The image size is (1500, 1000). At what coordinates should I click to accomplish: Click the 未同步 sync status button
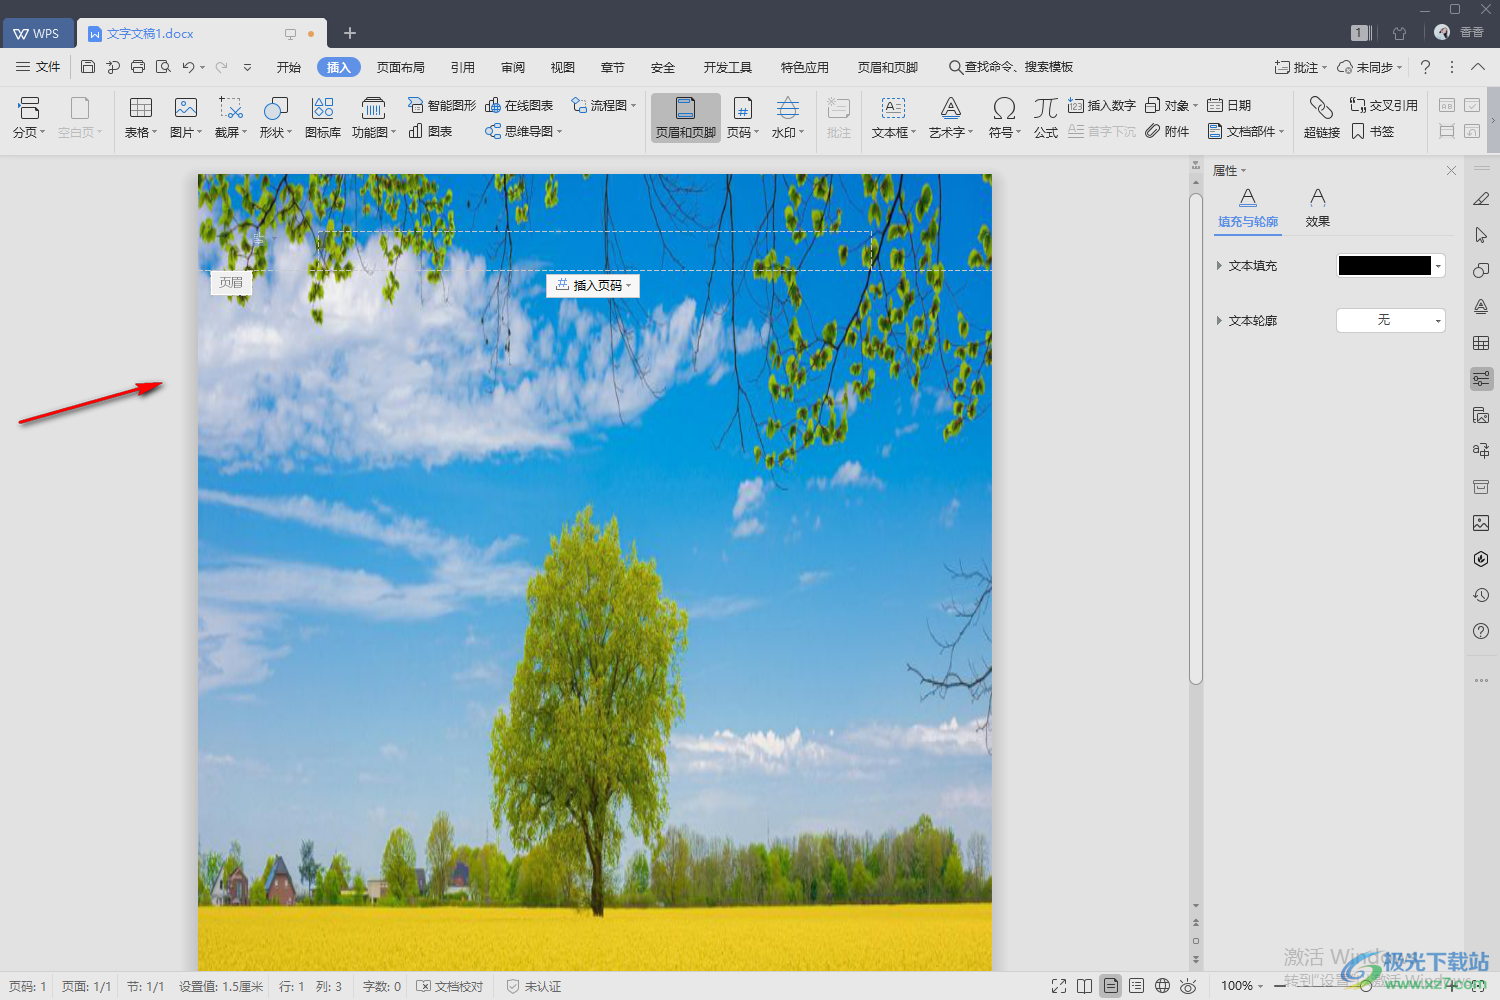(x=1370, y=67)
